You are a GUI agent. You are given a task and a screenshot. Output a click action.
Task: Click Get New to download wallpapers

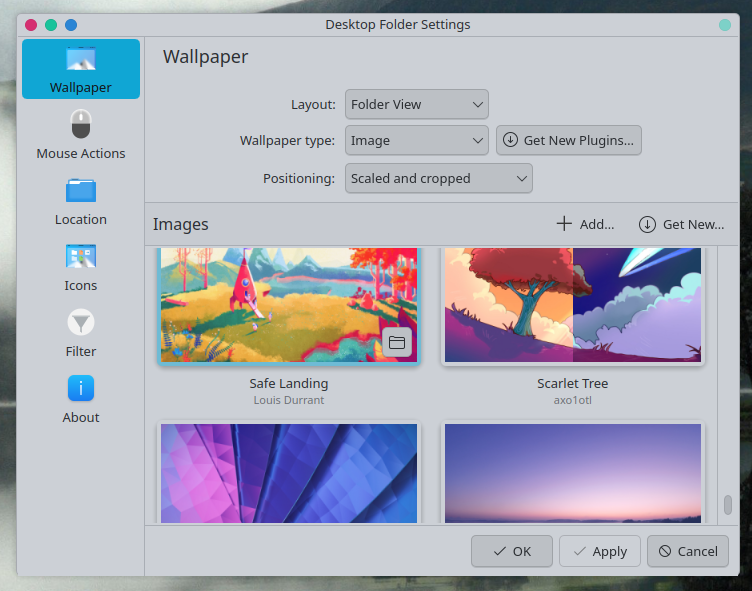[x=682, y=224]
